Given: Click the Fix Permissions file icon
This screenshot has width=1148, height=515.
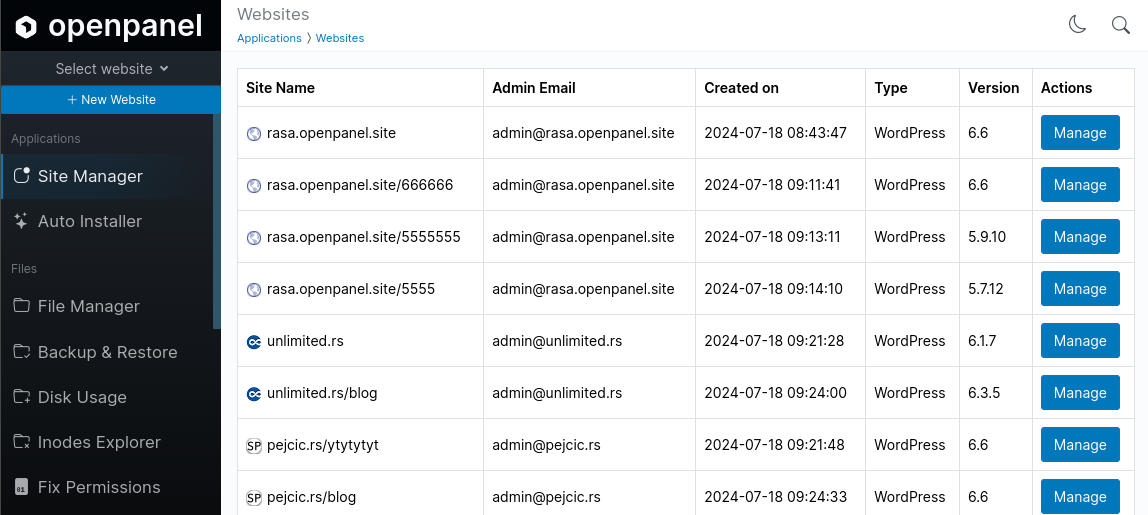Looking at the screenshot, I should 22,487.
